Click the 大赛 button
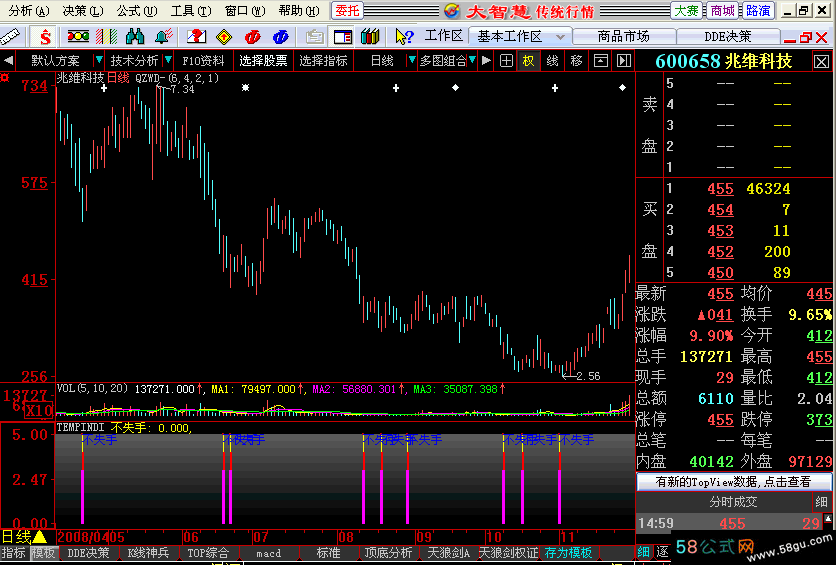This screenshot has height=565, width=836. point(687,11)
